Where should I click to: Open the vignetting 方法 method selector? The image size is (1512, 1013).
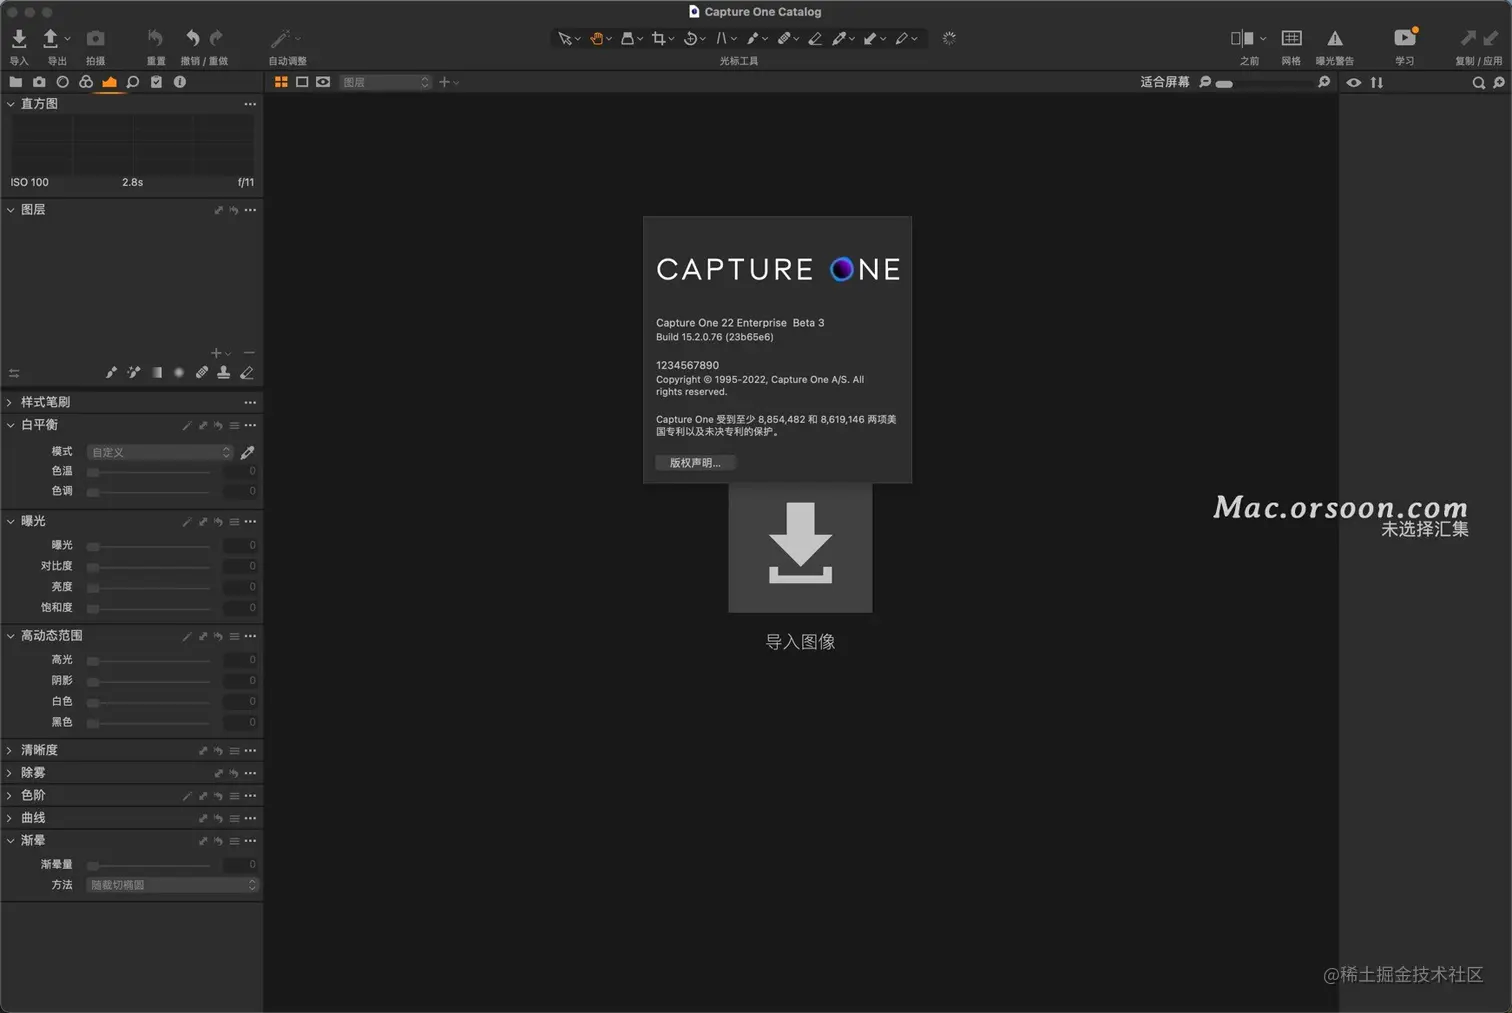click(x=172, y=885)
